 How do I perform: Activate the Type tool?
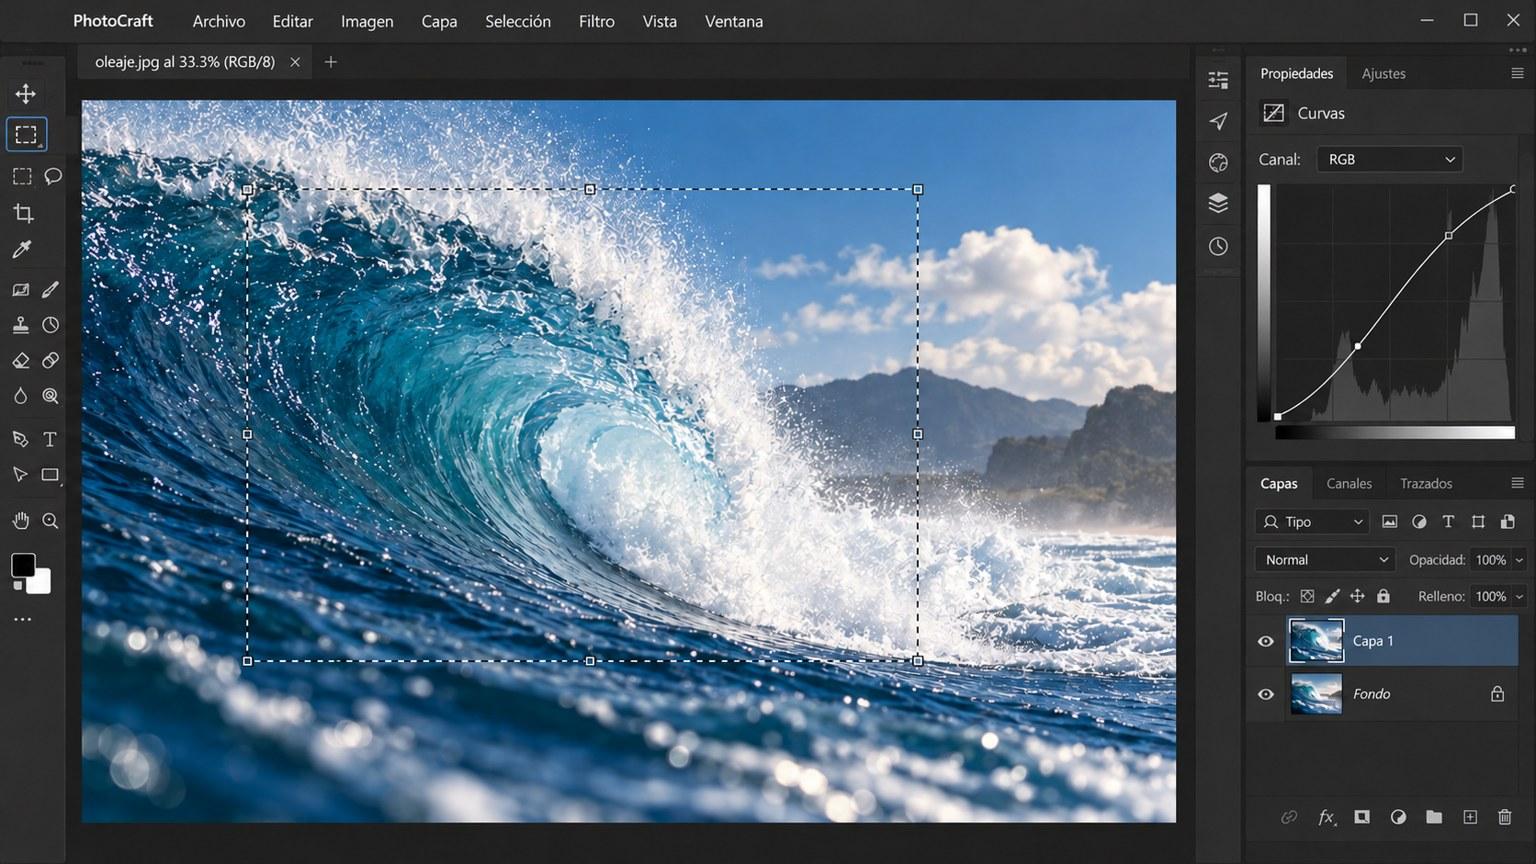49,439
